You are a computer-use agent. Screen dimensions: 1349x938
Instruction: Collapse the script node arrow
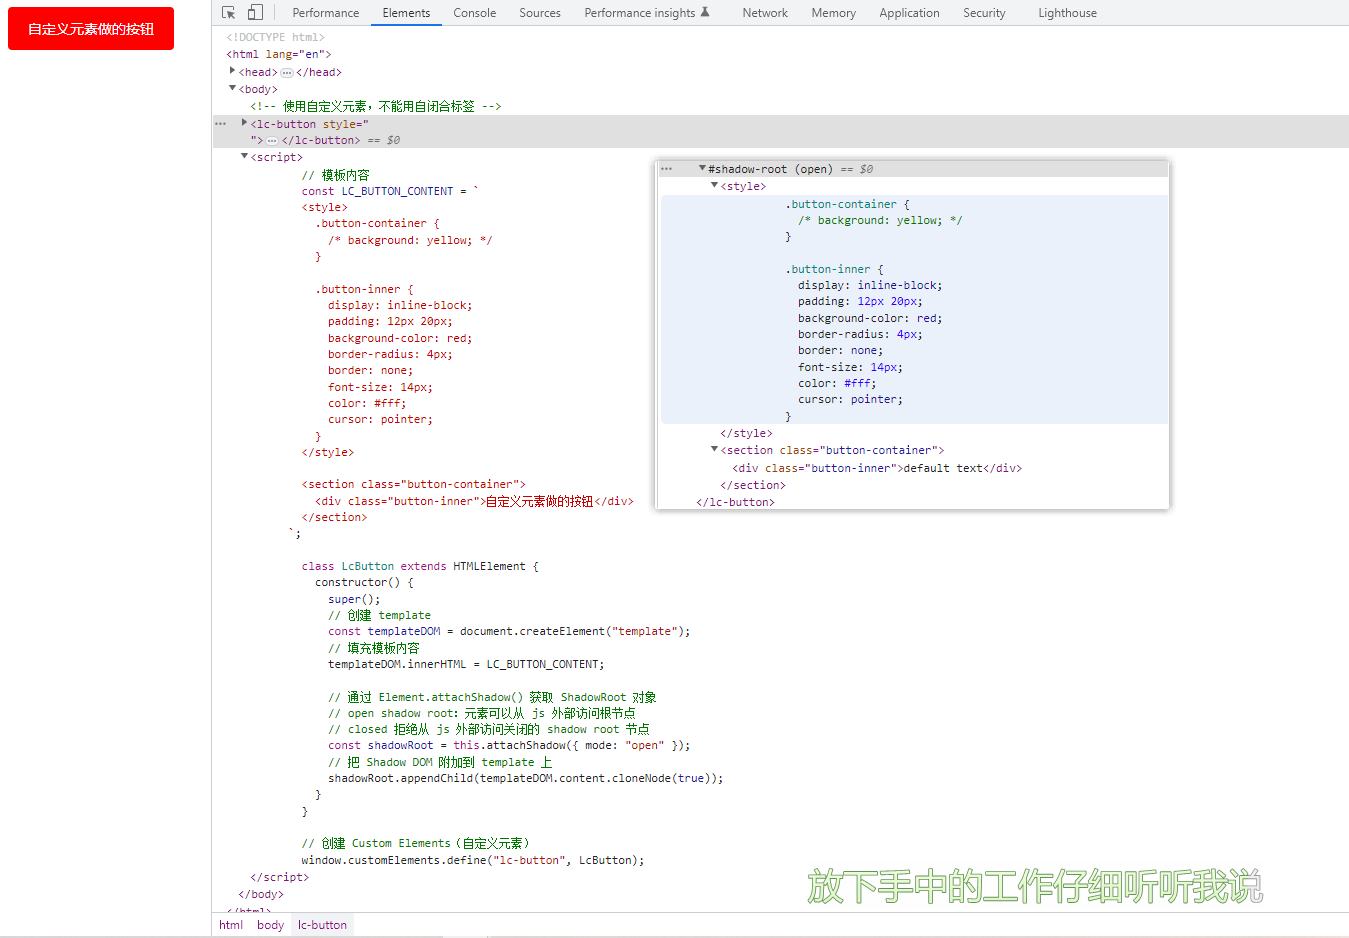pyautogui.click(x=244, y=156)
